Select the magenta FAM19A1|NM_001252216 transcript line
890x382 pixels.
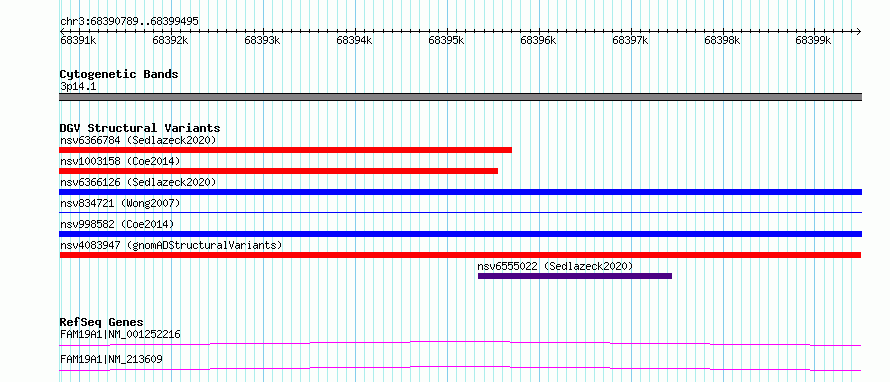click(460, 343)
